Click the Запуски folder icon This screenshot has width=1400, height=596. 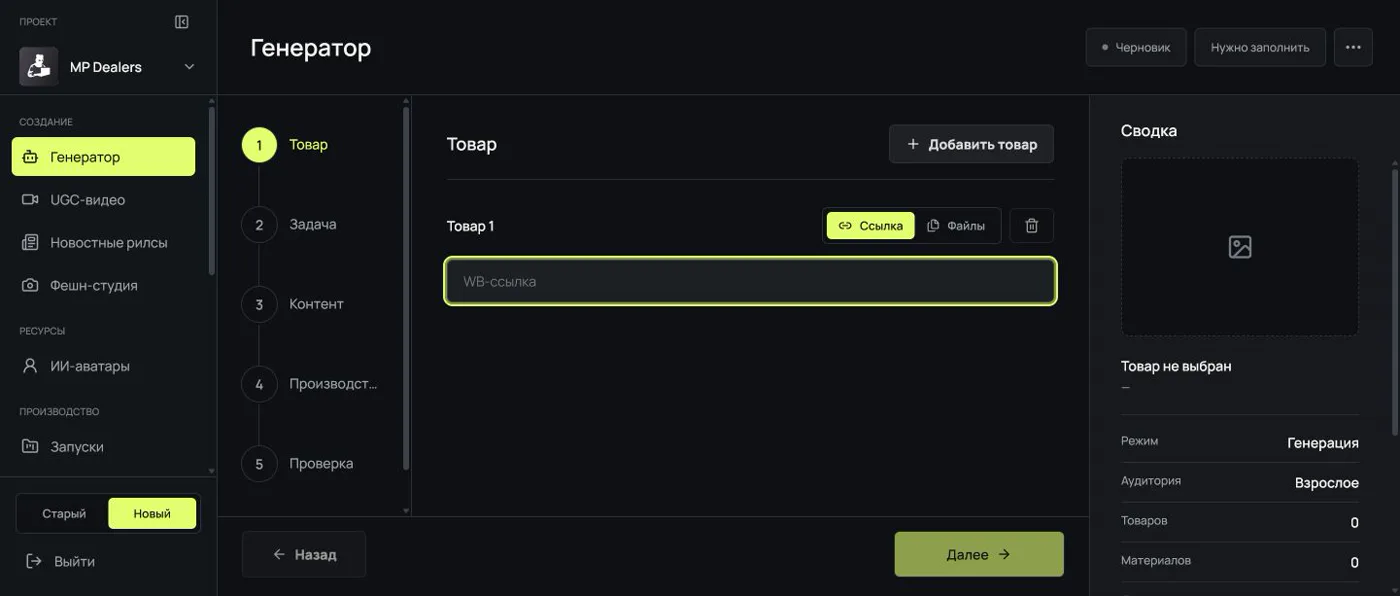30,447
